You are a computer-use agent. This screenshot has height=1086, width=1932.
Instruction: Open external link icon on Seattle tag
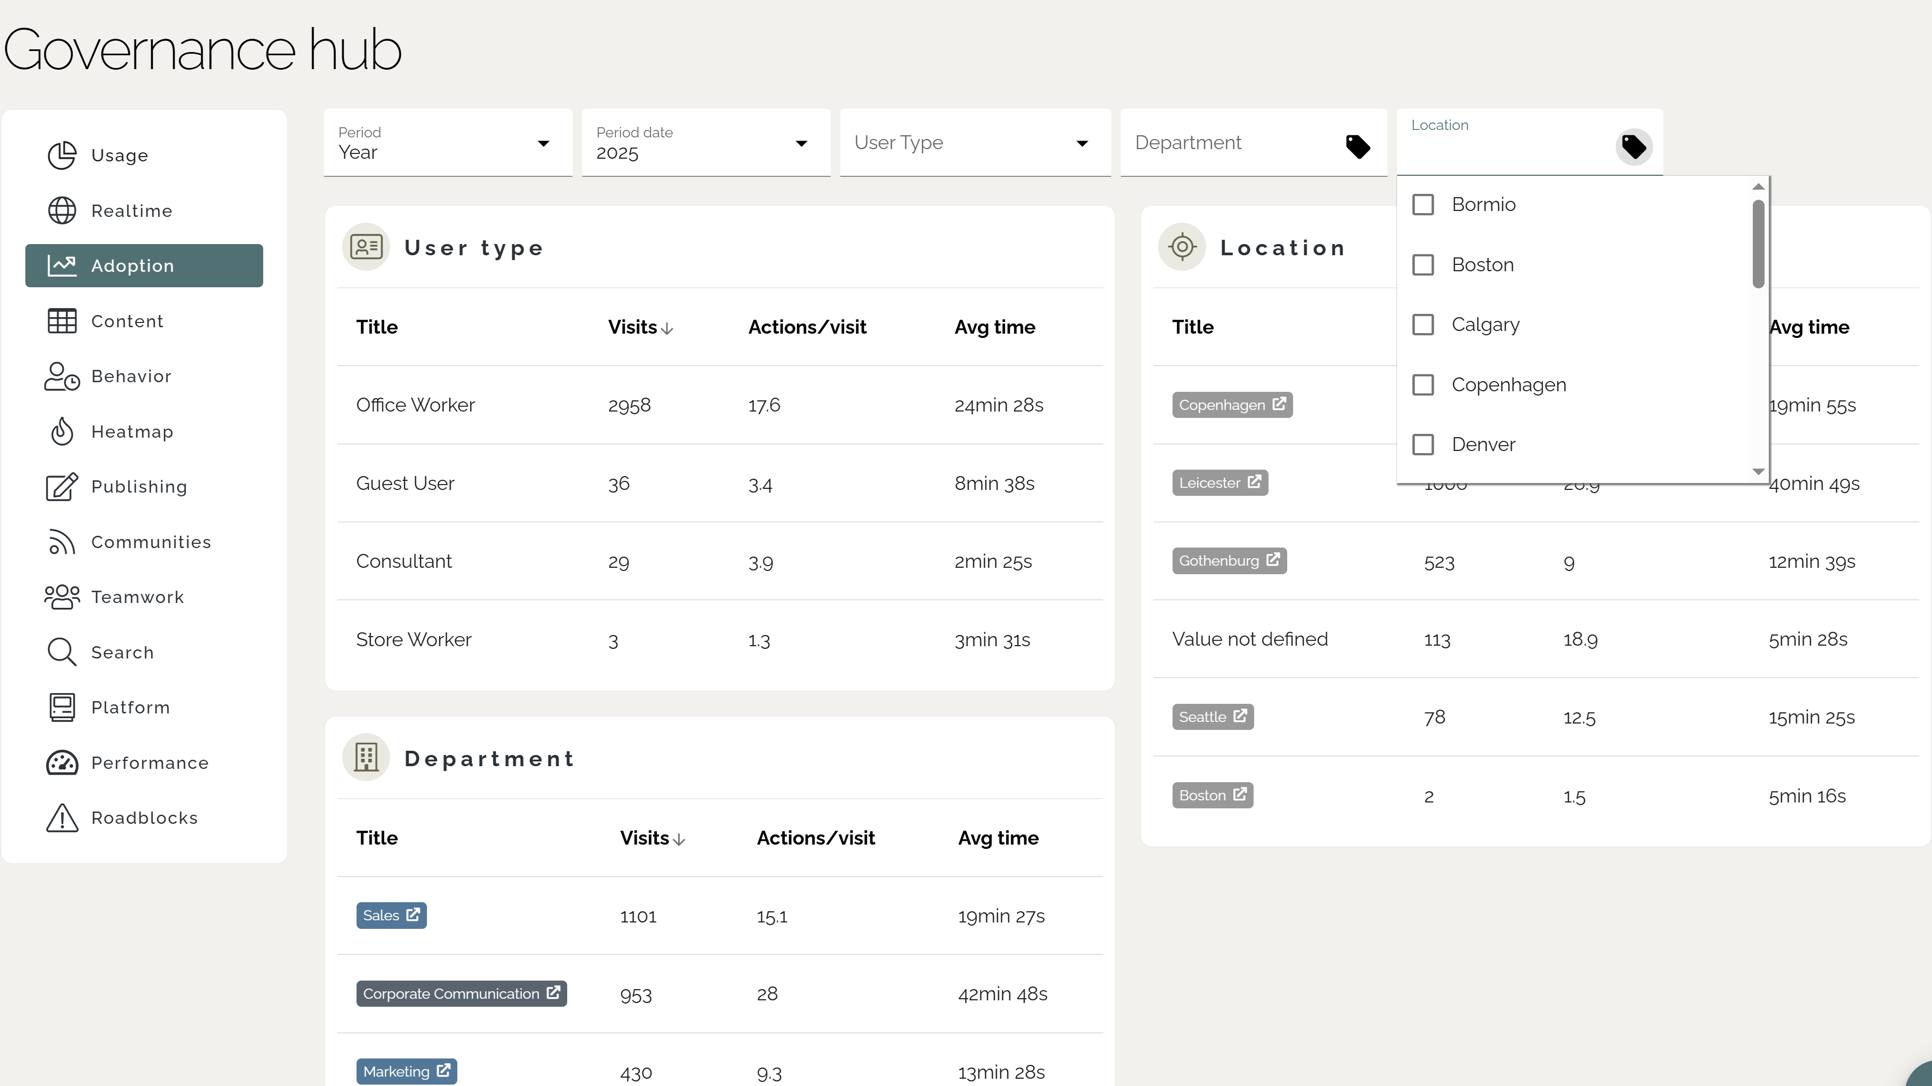(x=1240, y=716)
